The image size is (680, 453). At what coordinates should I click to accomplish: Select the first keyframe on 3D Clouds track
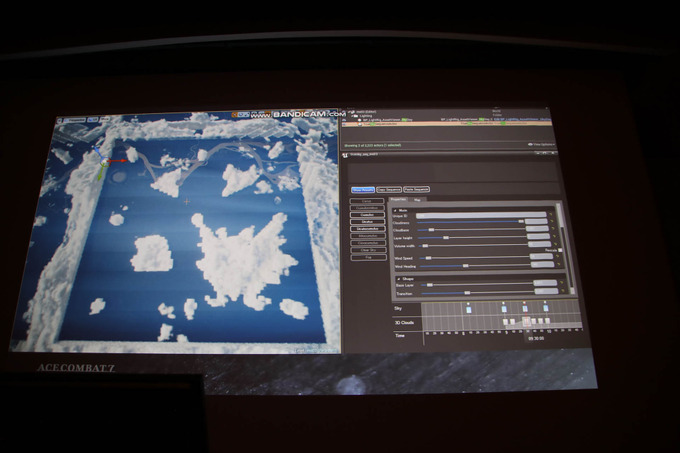point(505,322)
